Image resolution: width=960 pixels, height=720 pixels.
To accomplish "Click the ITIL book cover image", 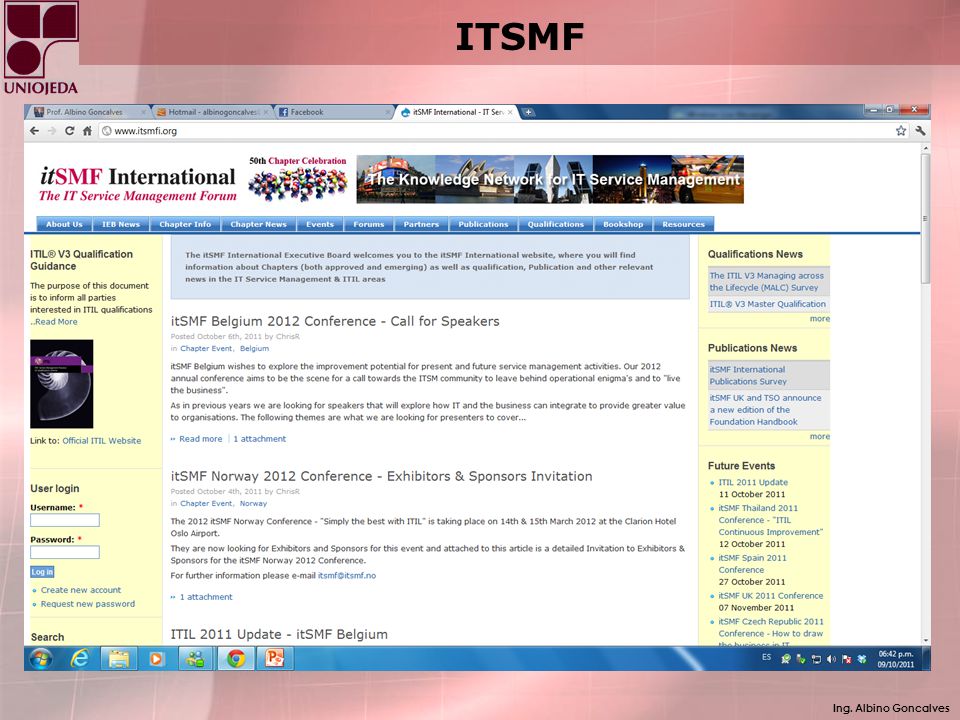I will pyautogui.click(x=62, y=384).
